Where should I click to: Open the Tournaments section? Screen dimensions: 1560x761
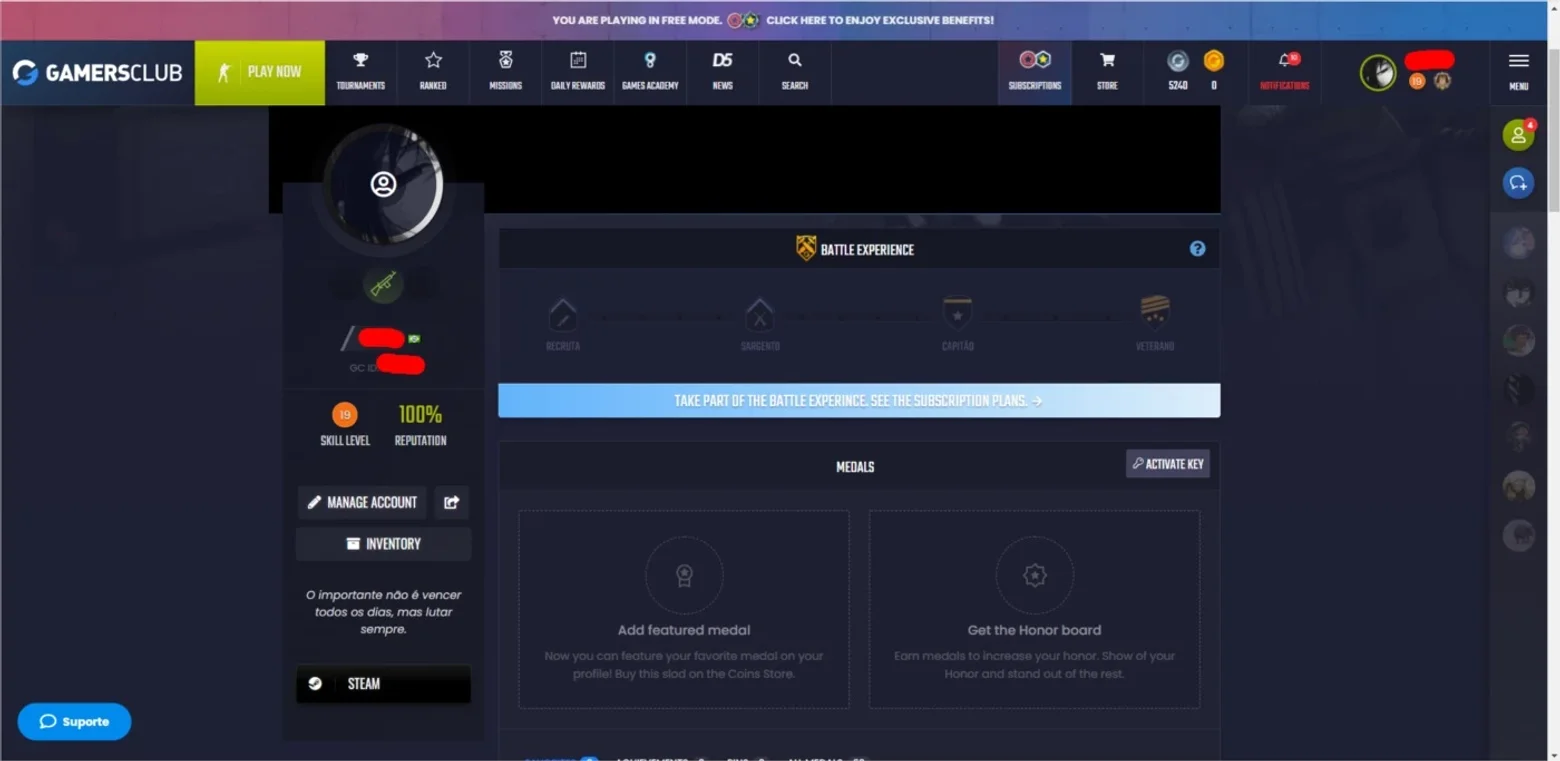point(361,73)
